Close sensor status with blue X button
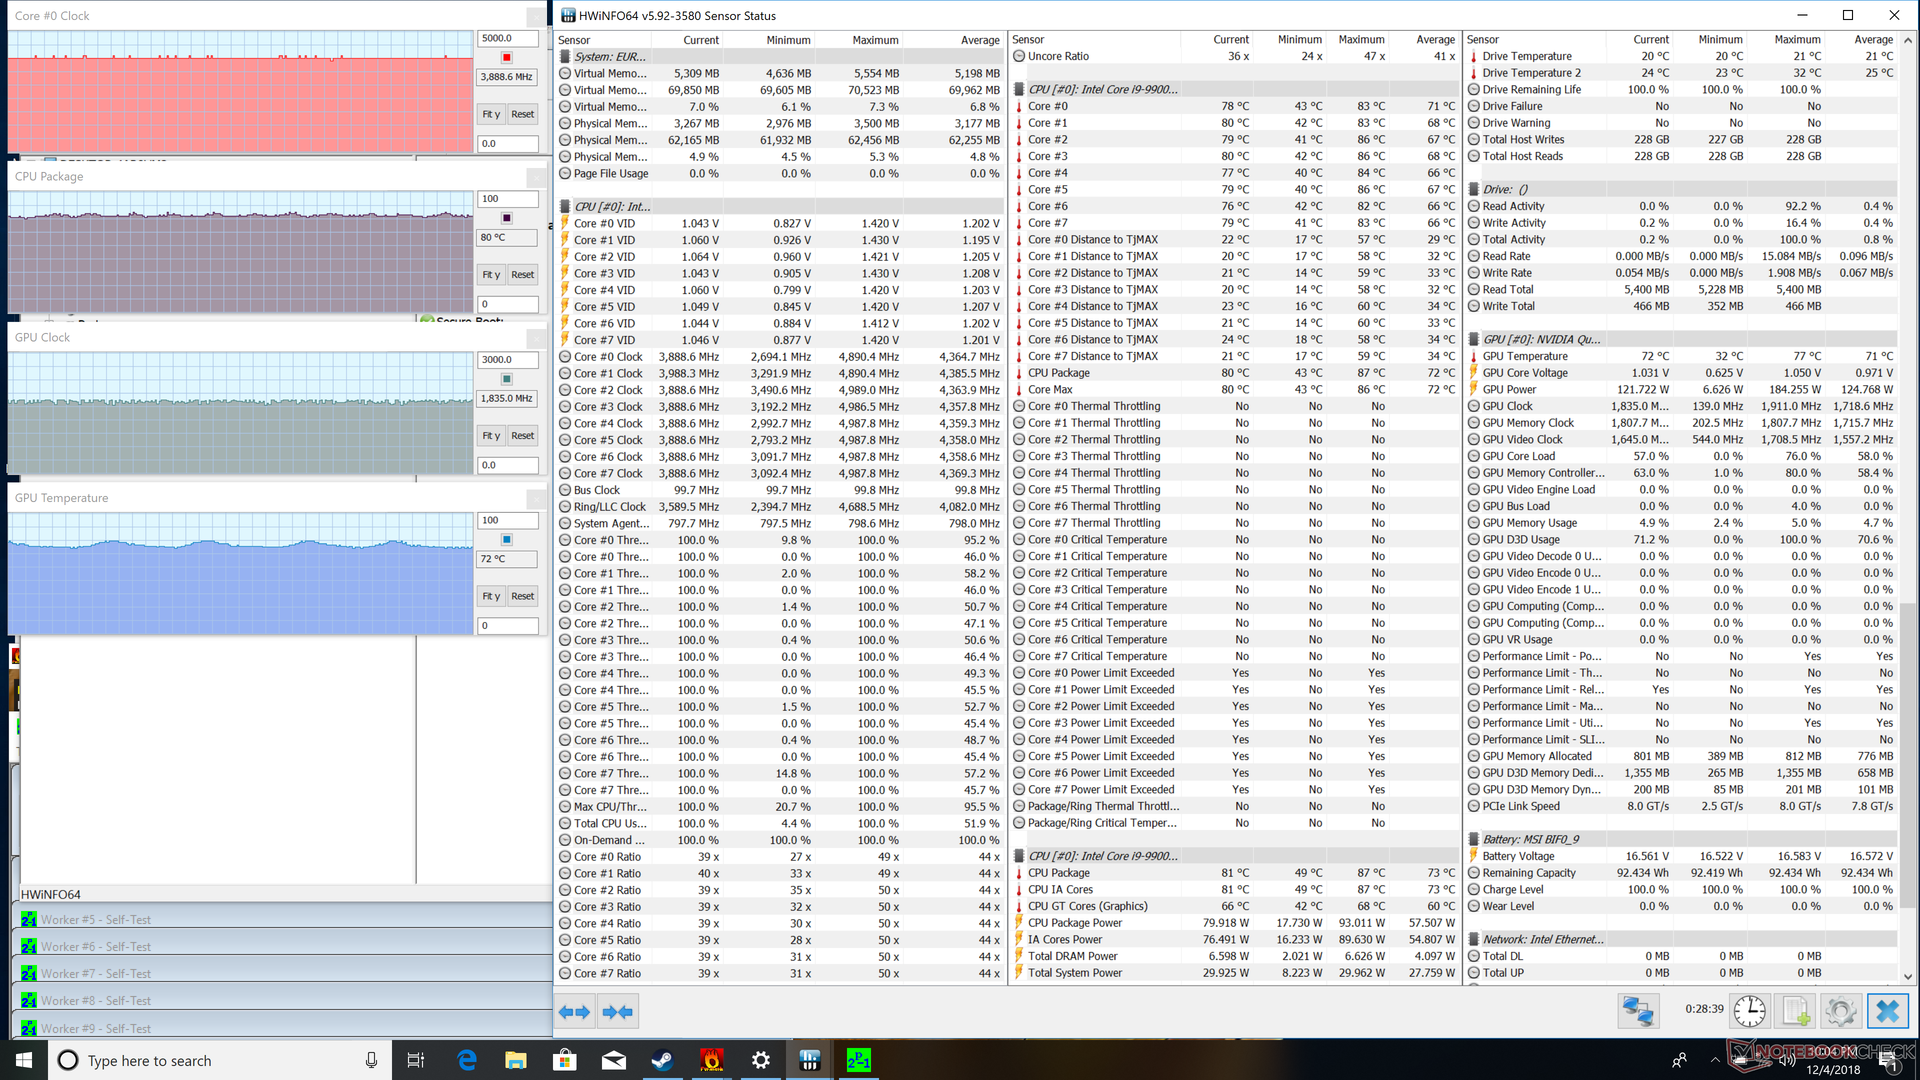 coord(1887,1012)
